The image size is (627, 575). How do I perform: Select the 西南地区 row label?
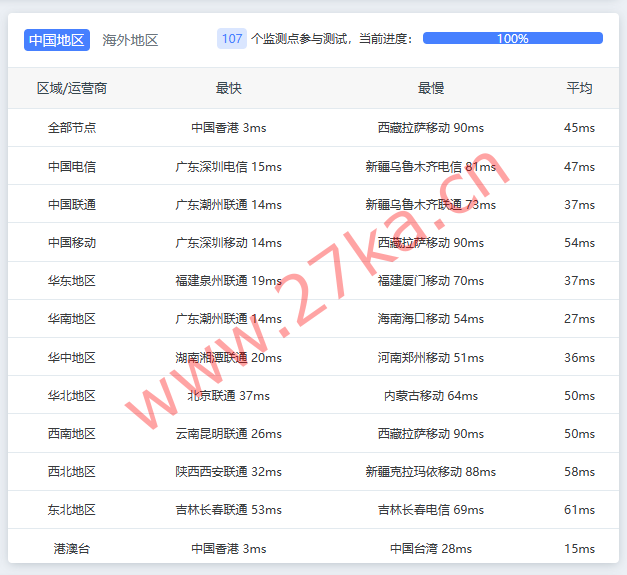click(x=72, y=433)
